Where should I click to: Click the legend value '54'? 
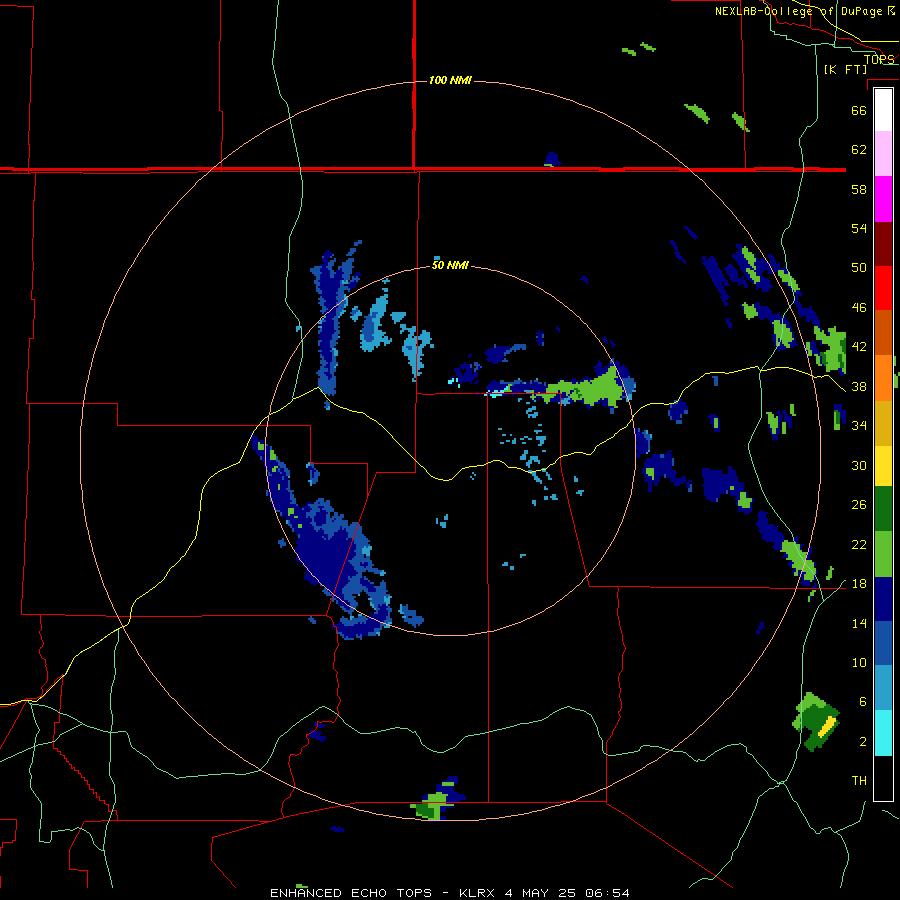(x=859, y=228)
